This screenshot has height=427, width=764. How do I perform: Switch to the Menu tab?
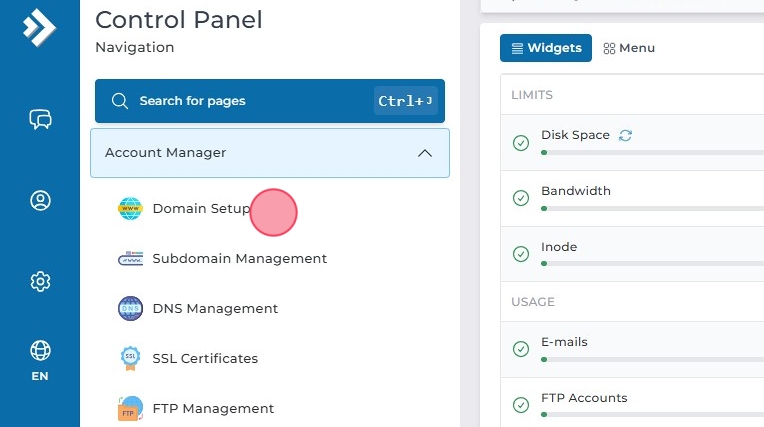(629, 48)
